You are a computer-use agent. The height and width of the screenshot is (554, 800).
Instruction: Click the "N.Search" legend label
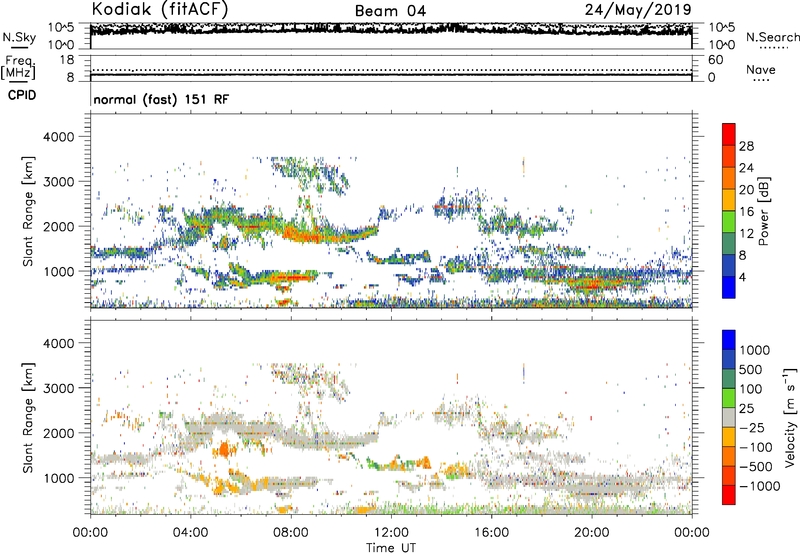coord(773,37)
